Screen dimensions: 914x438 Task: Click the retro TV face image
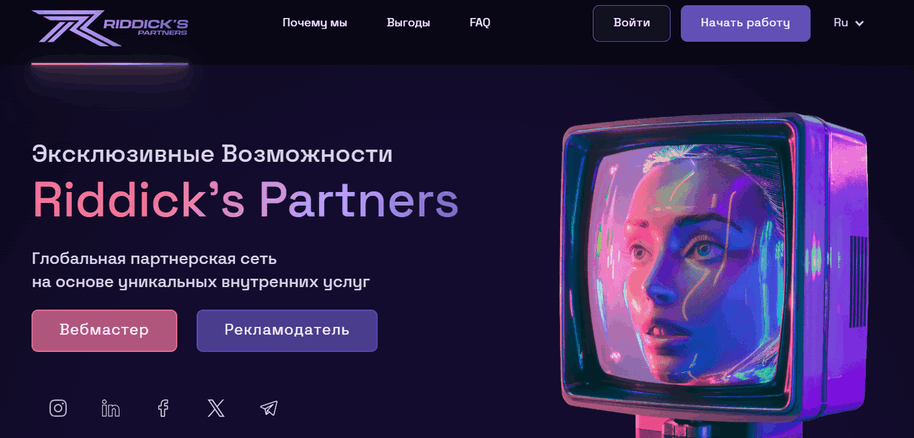(x=714, y=274)
